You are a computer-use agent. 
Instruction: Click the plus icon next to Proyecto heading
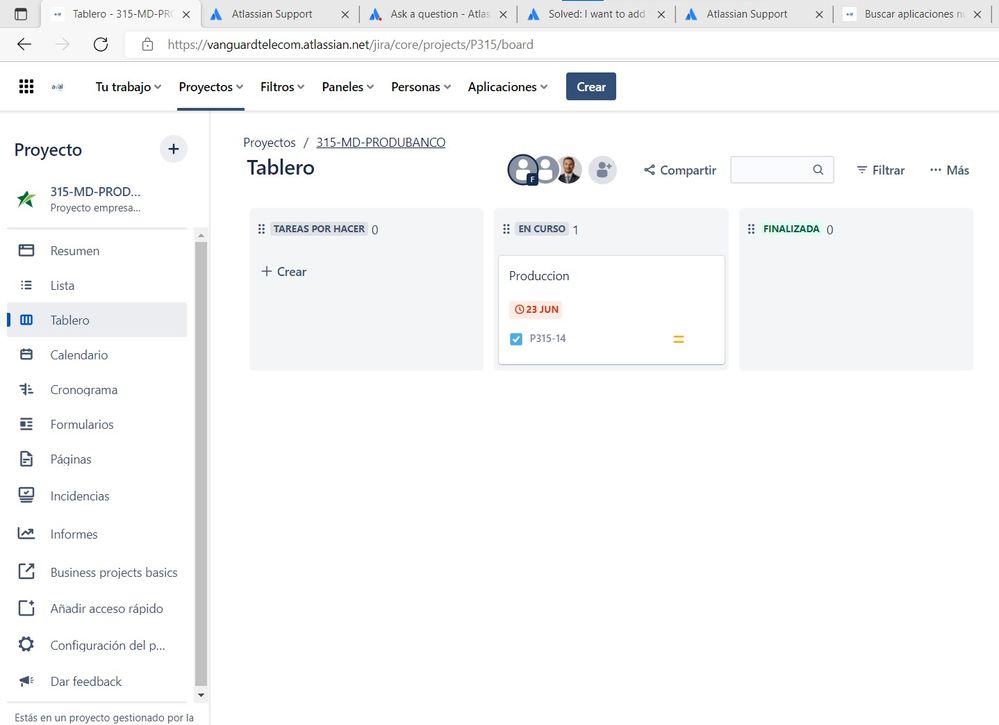pos(173,149)
